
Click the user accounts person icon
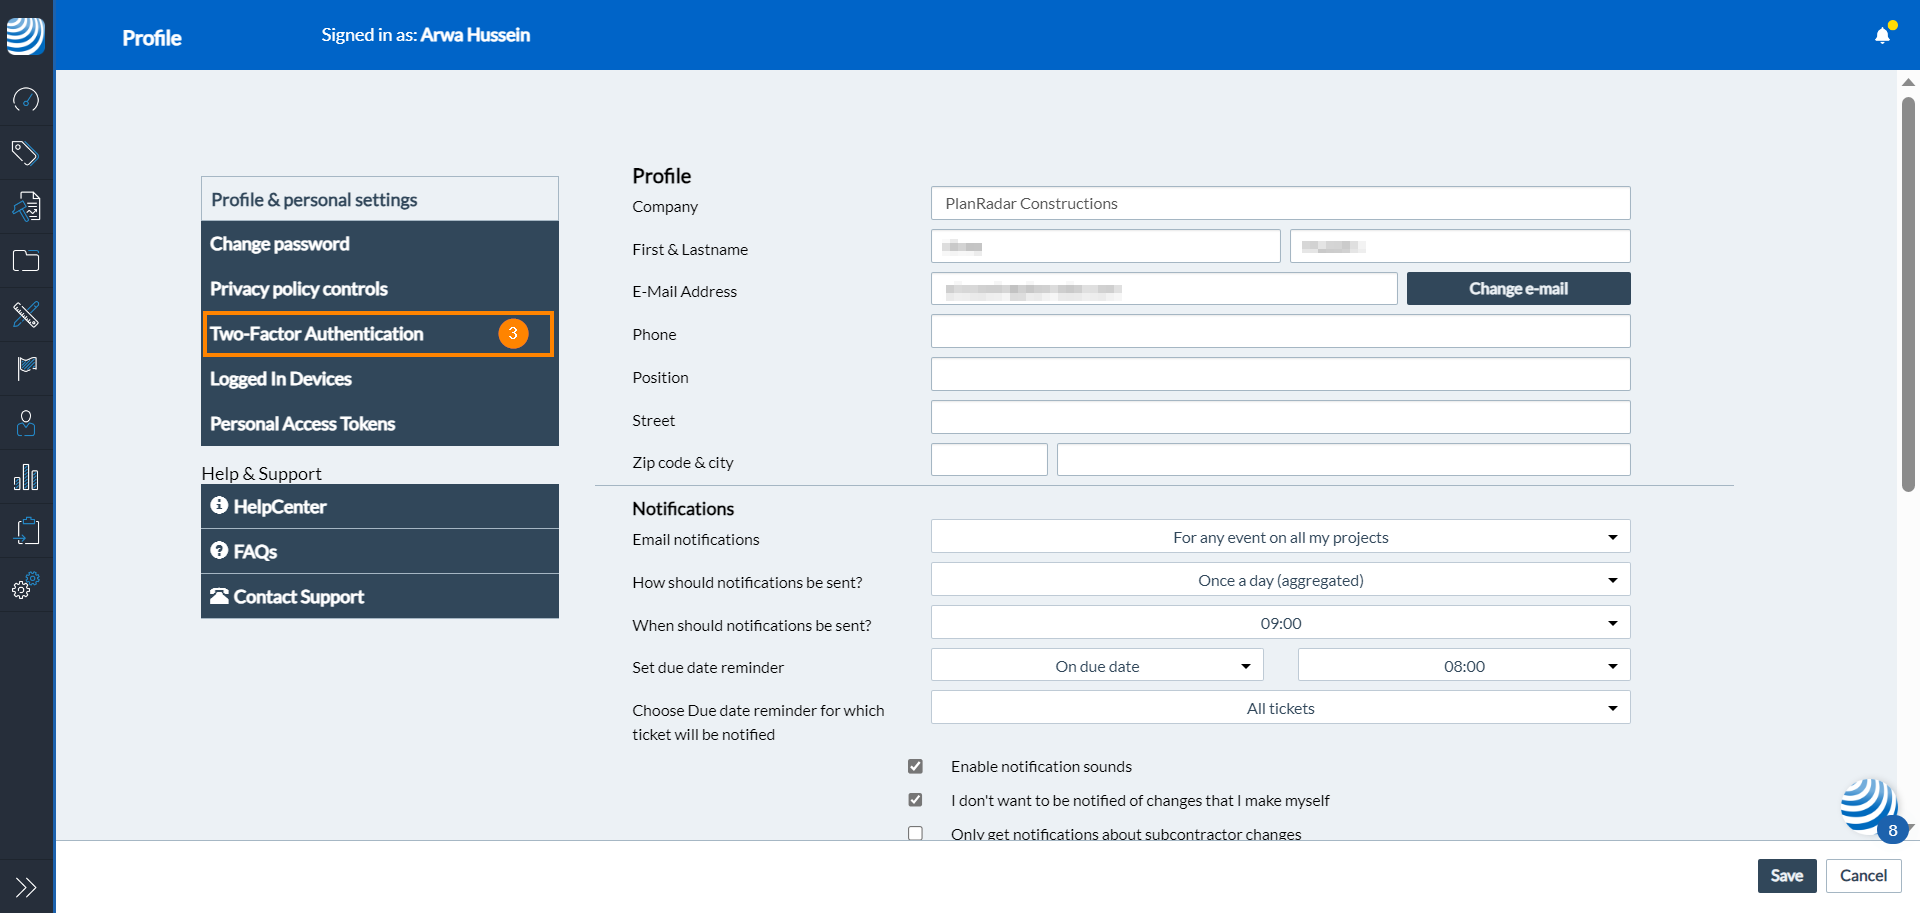(x=26, y=423)
